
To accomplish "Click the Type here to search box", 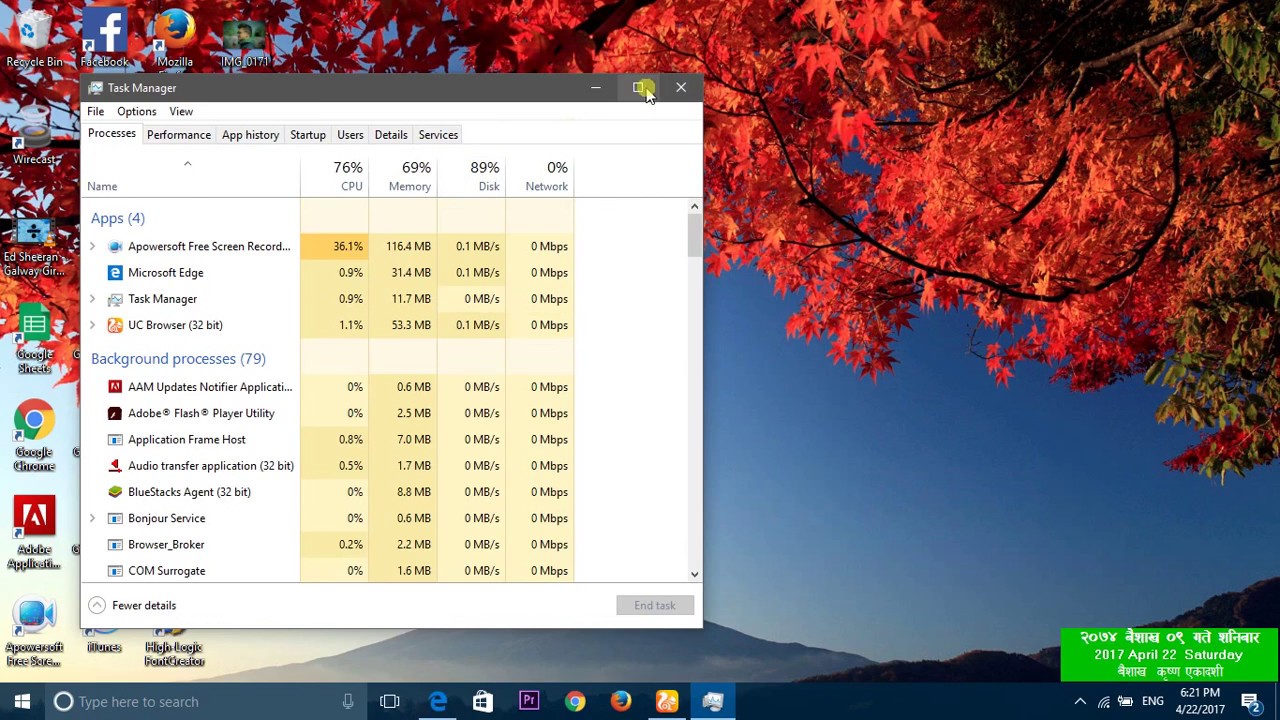I will [x=205, y=701].
